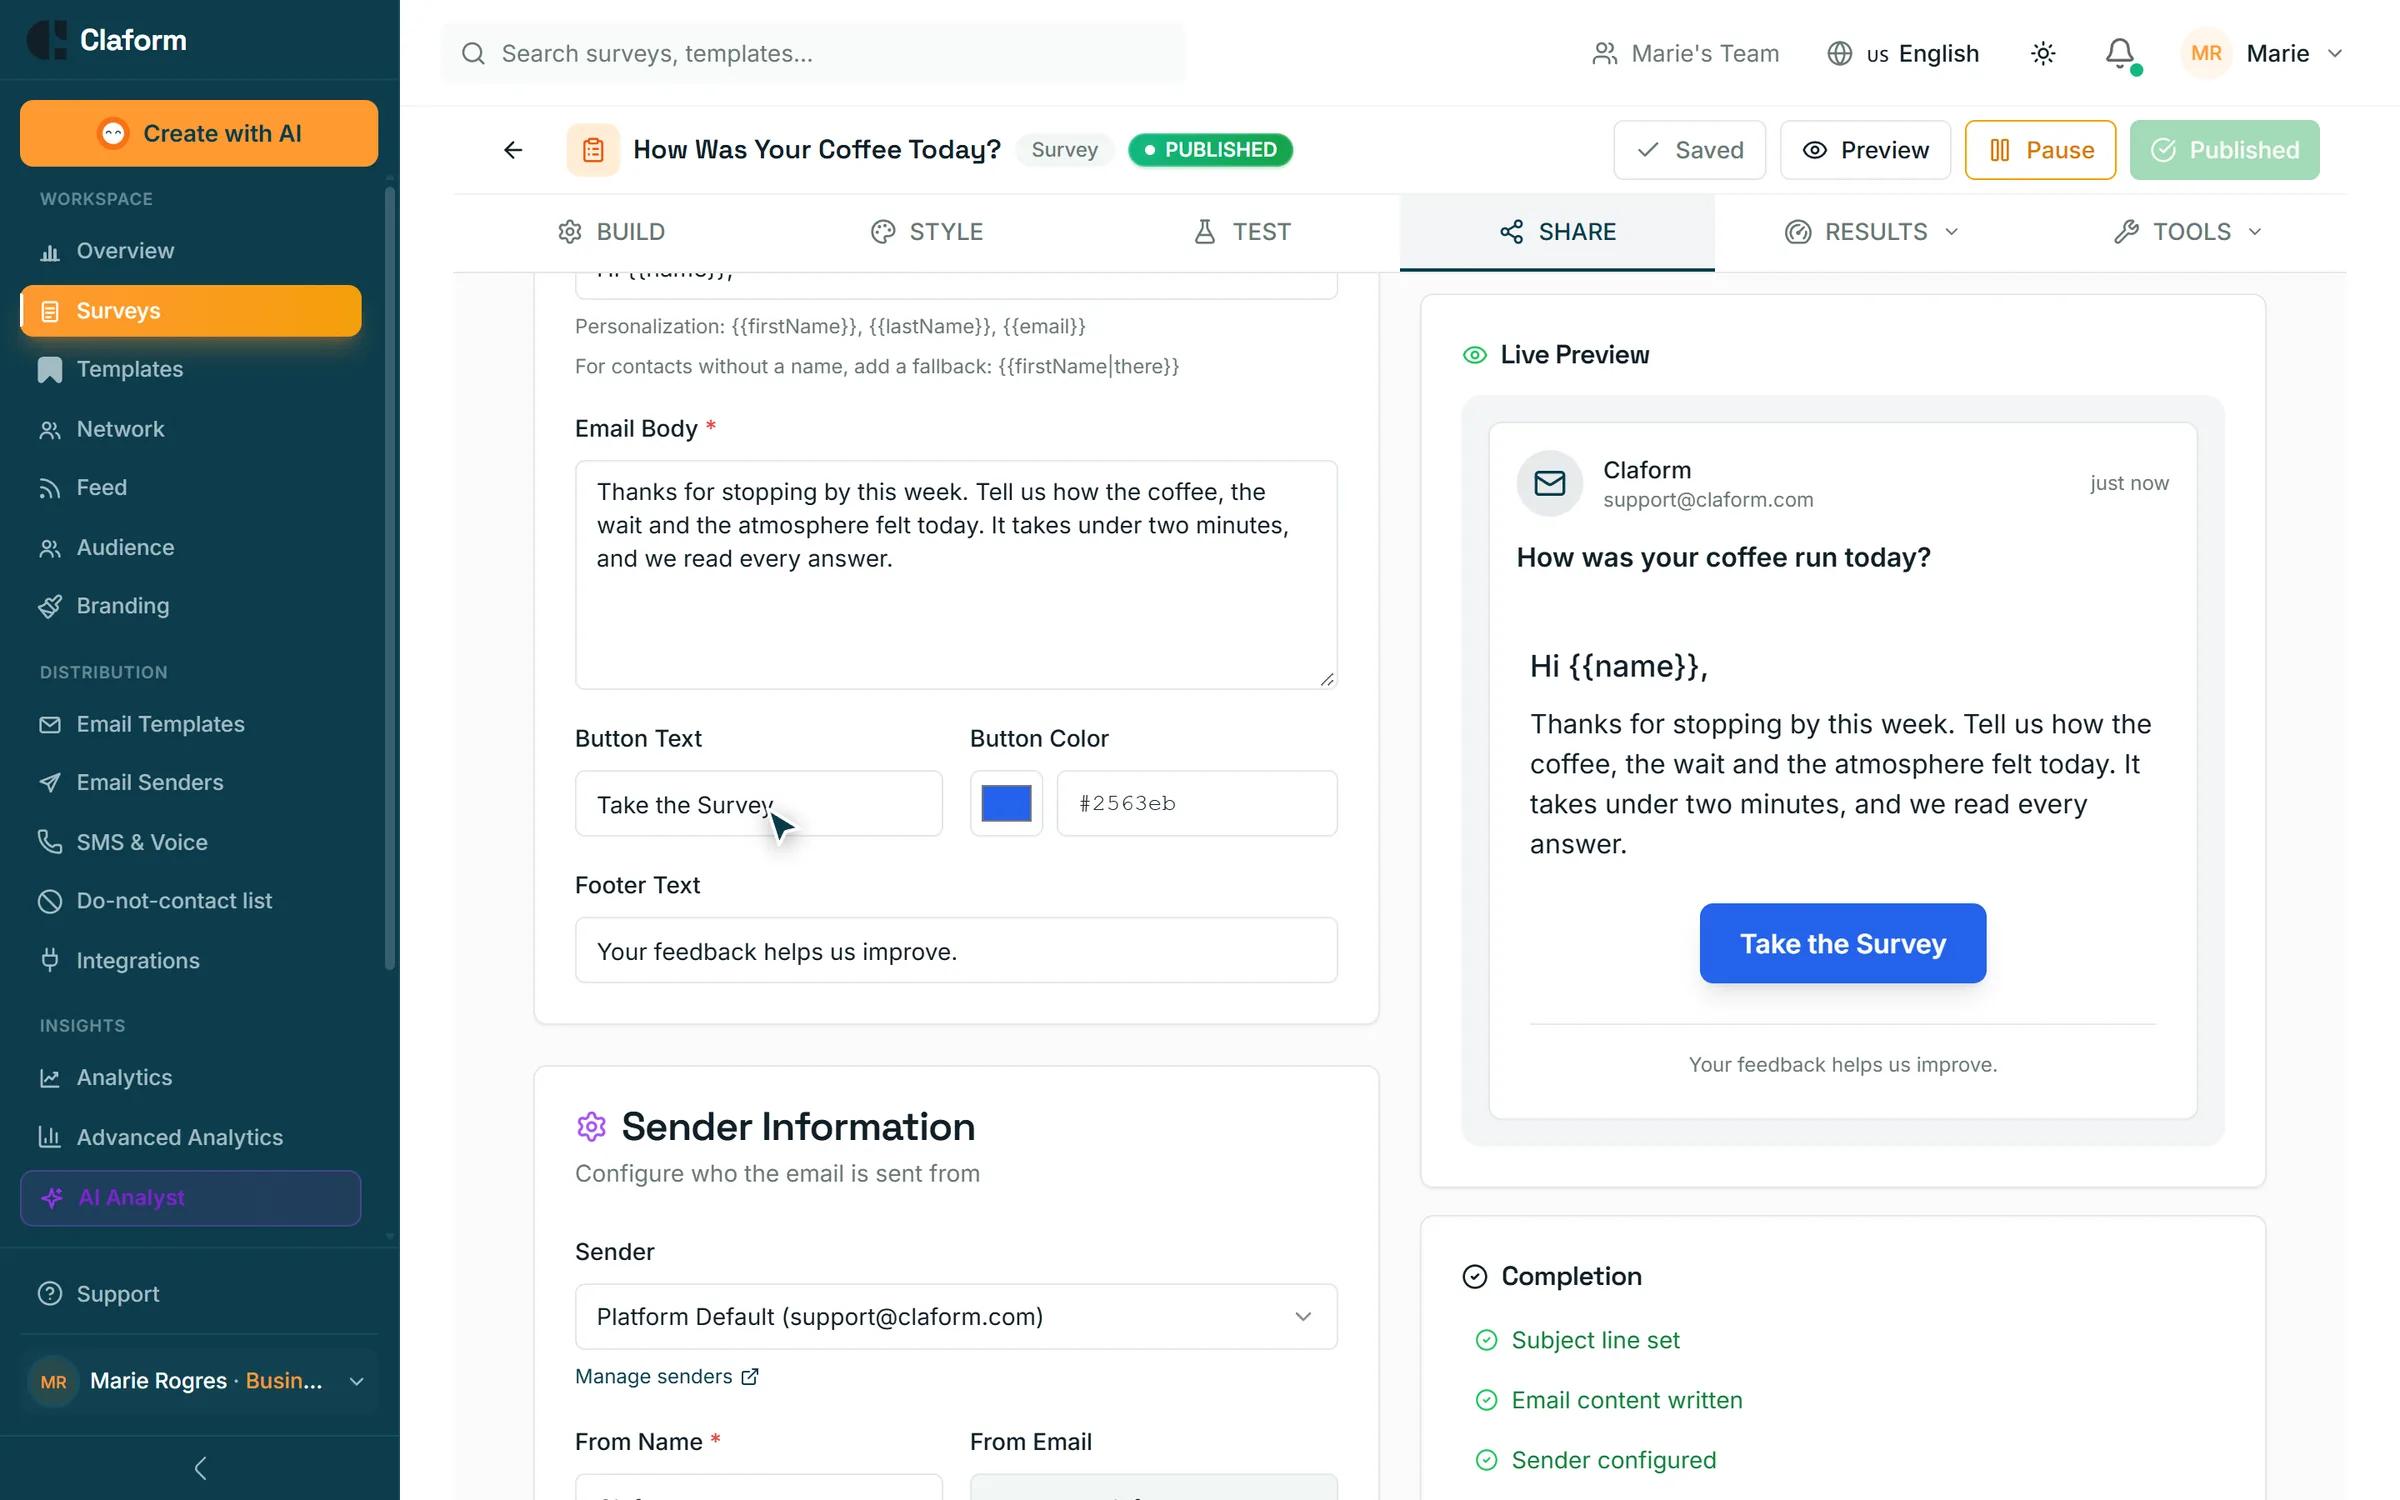2400x1500 pixels.
Task: Toggle the light/dark theme sun icon
Action: tap(2043, 53)
